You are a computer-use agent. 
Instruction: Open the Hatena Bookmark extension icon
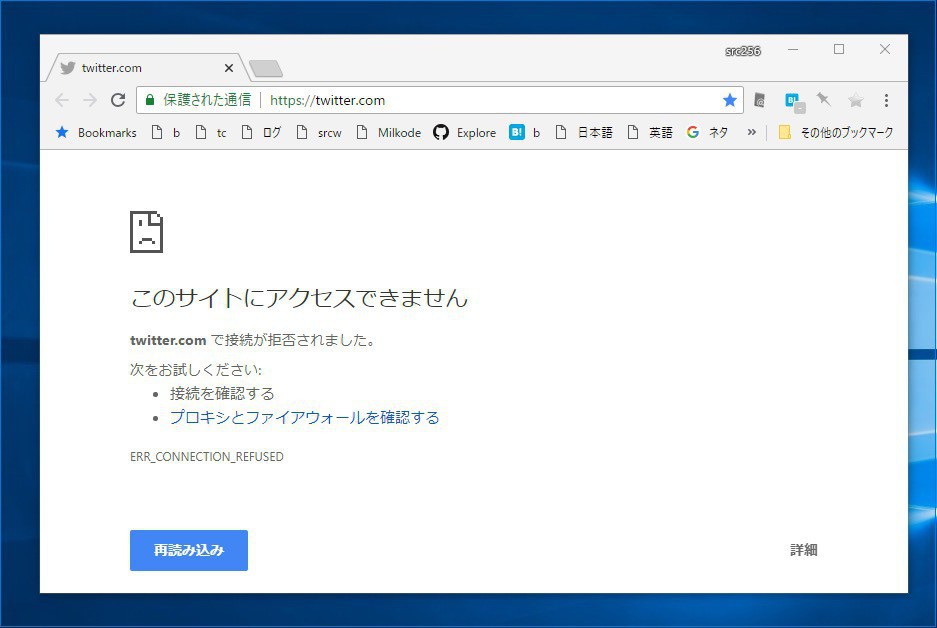pos(794,102)
